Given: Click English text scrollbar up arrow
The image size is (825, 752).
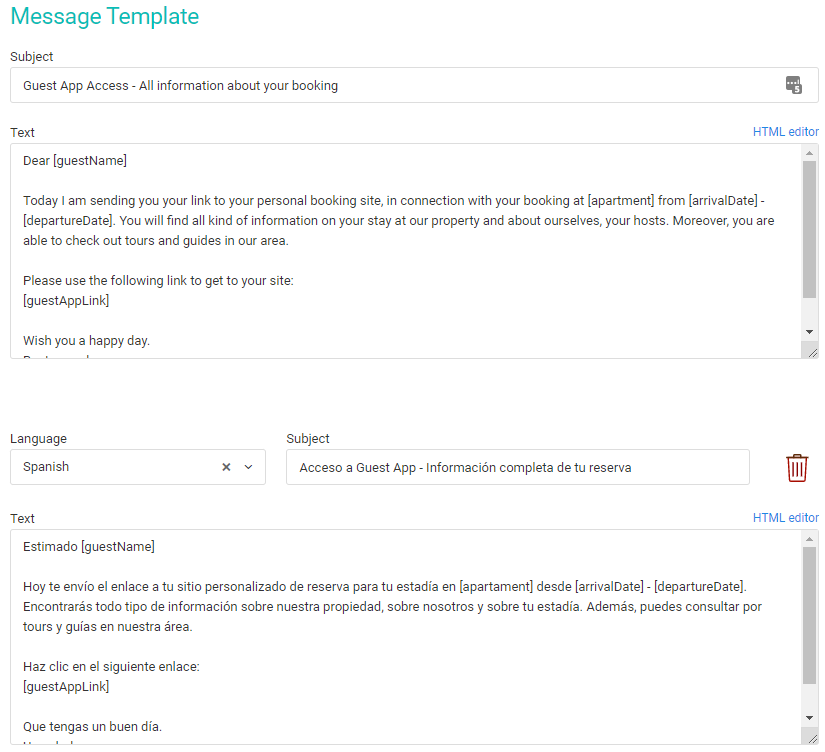Looking at the screenshot, I should click(x=809, y=153).
